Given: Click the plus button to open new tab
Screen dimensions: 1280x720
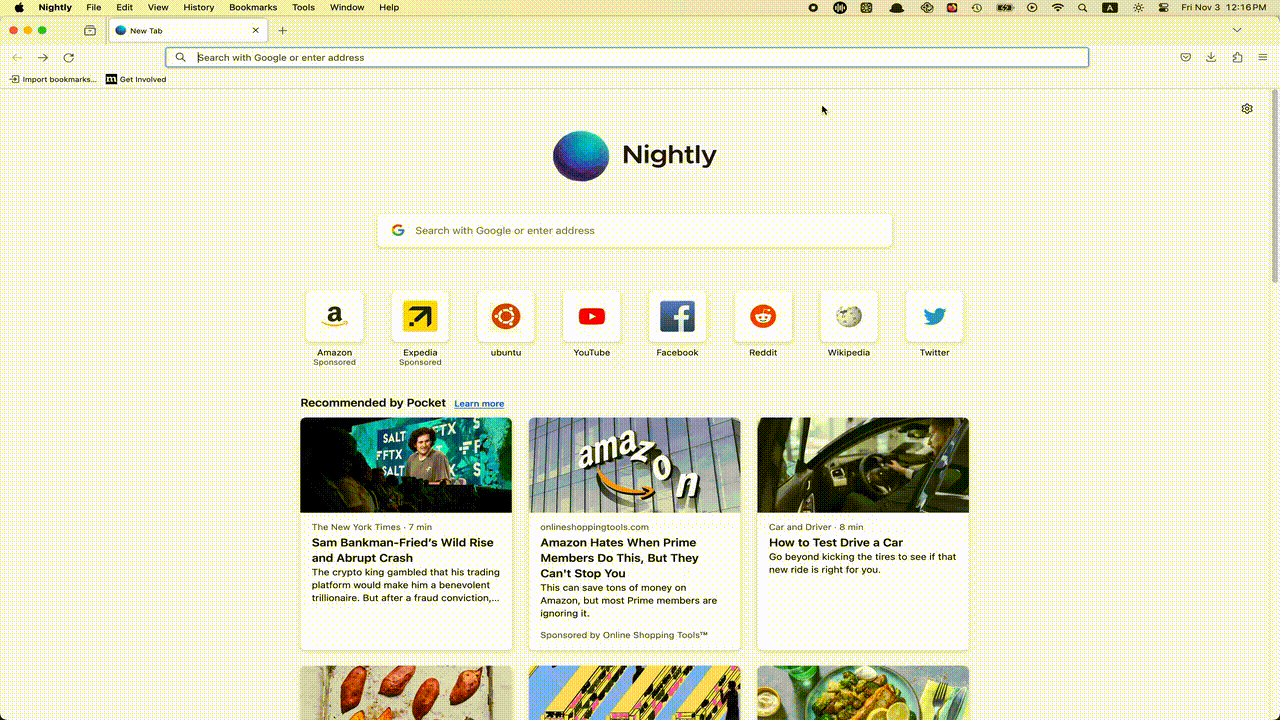Looking at the screenshot, I should coord(283,31).
